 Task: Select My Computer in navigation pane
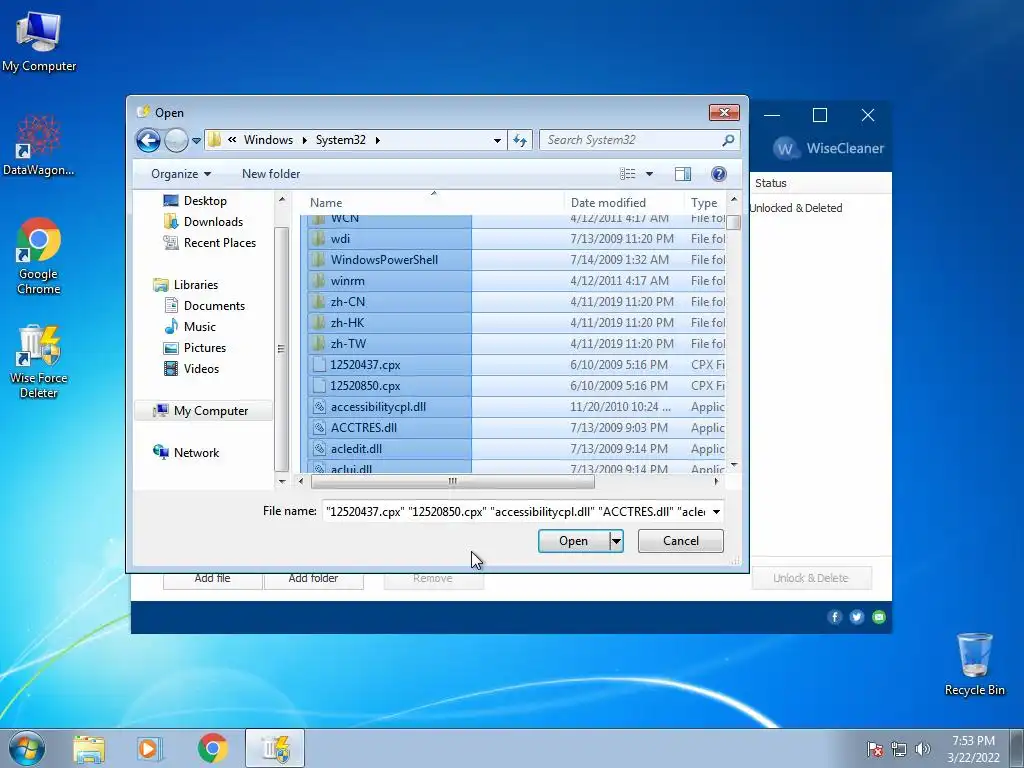point(203,411)
